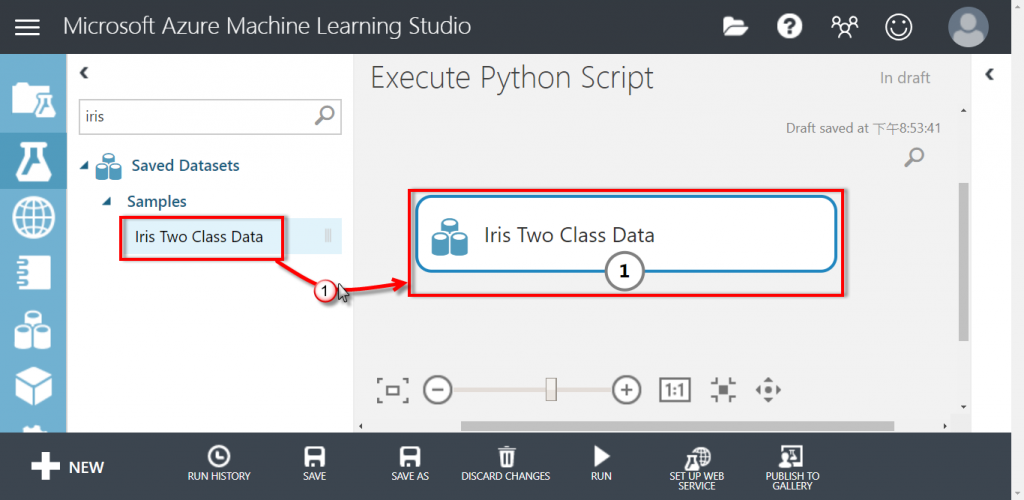Expand the properties pane chevron
Image resolution: width=1024 pixels, height=500 pixels.
tap(990, 74)
